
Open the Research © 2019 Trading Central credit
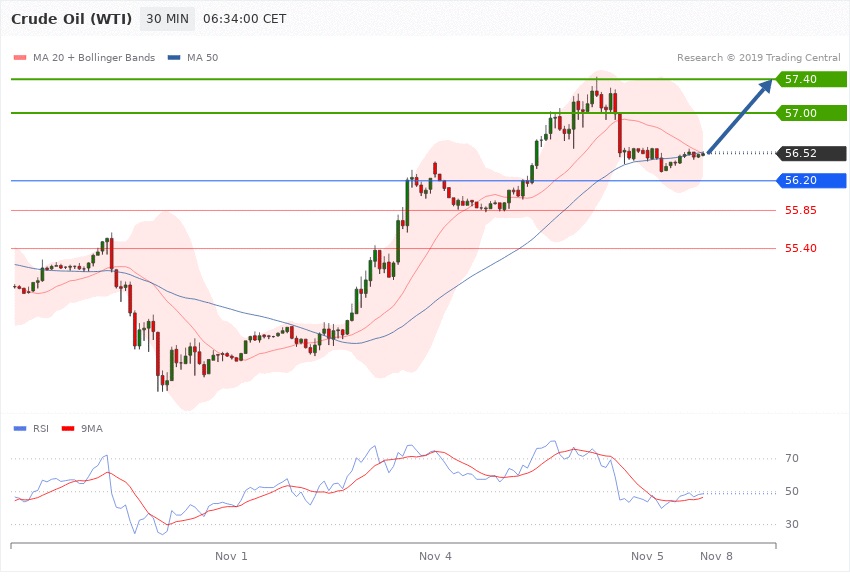[x=758, y=58]
